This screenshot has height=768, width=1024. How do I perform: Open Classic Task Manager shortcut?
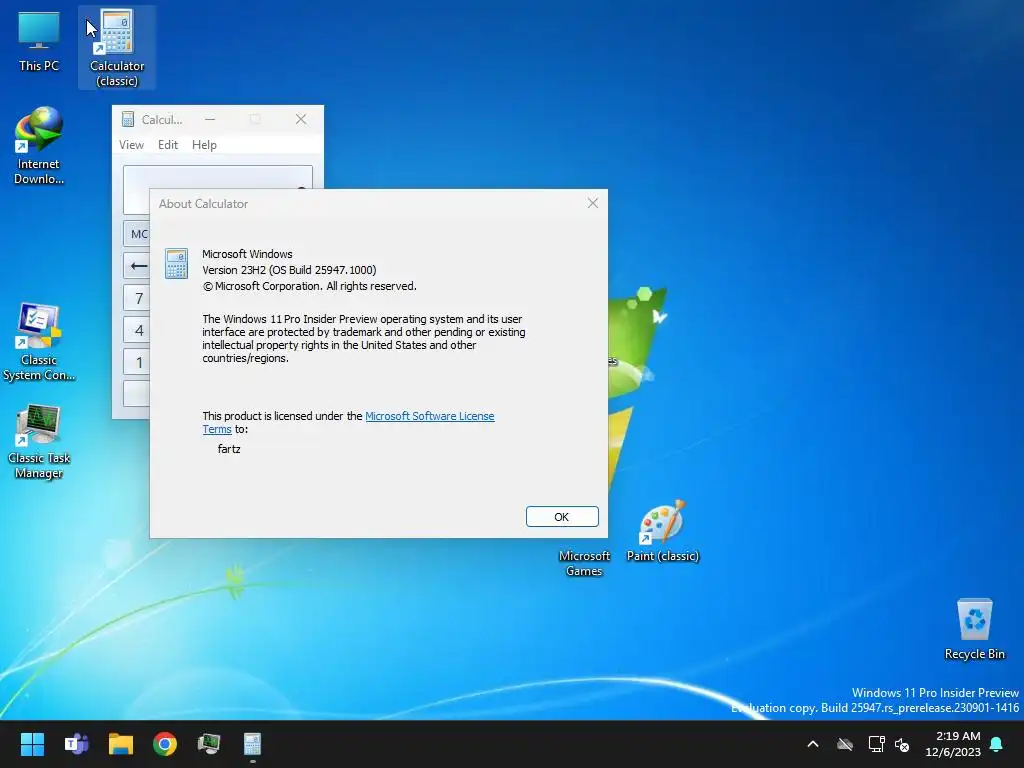click(x=39, y=441)
